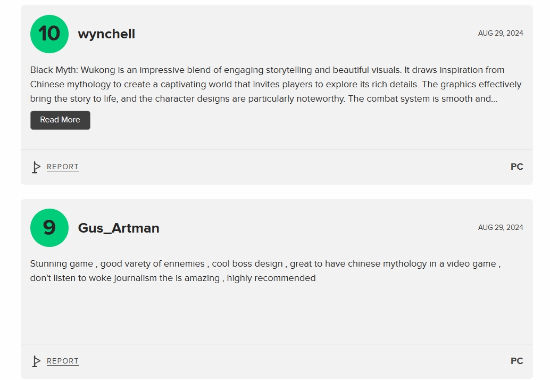
Task: Click the flag icon in Gus_Artman's review
Action: click(36, 361)
